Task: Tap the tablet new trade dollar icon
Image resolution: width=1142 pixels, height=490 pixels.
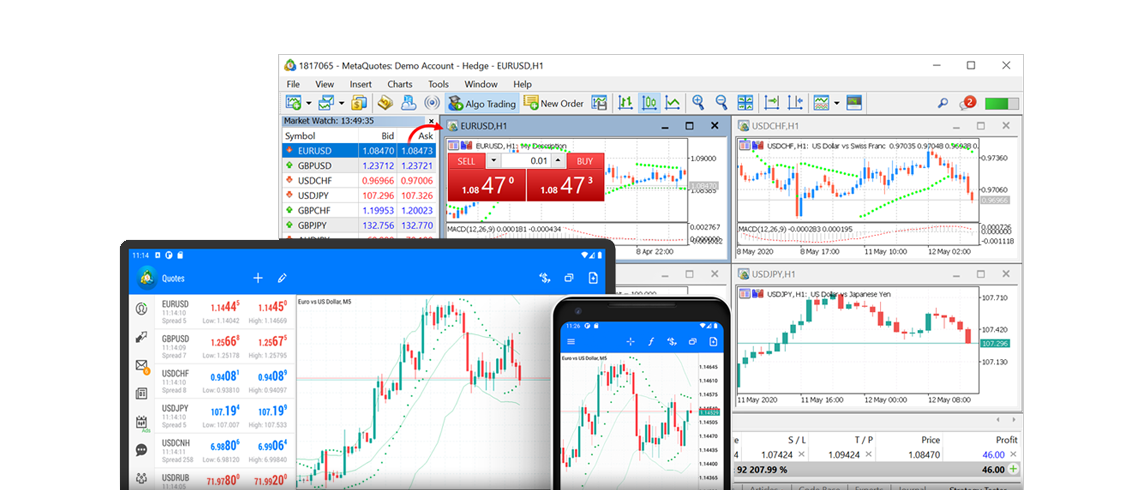Action: click(x=544, y=277)
